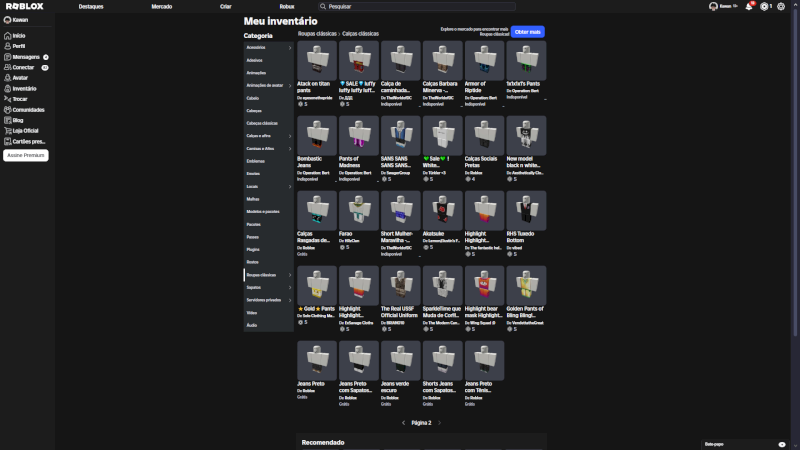
Task: Open the Gold Pants thumbnail
Action: point(317,286)
